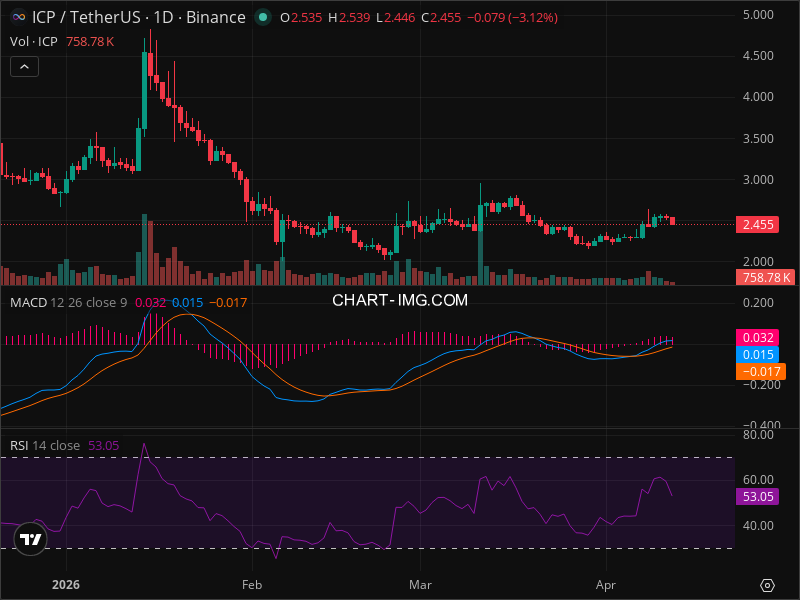Click the 5.000 price scale label
The height and width of the screenshot is (600, 800).
pos(758,15)
